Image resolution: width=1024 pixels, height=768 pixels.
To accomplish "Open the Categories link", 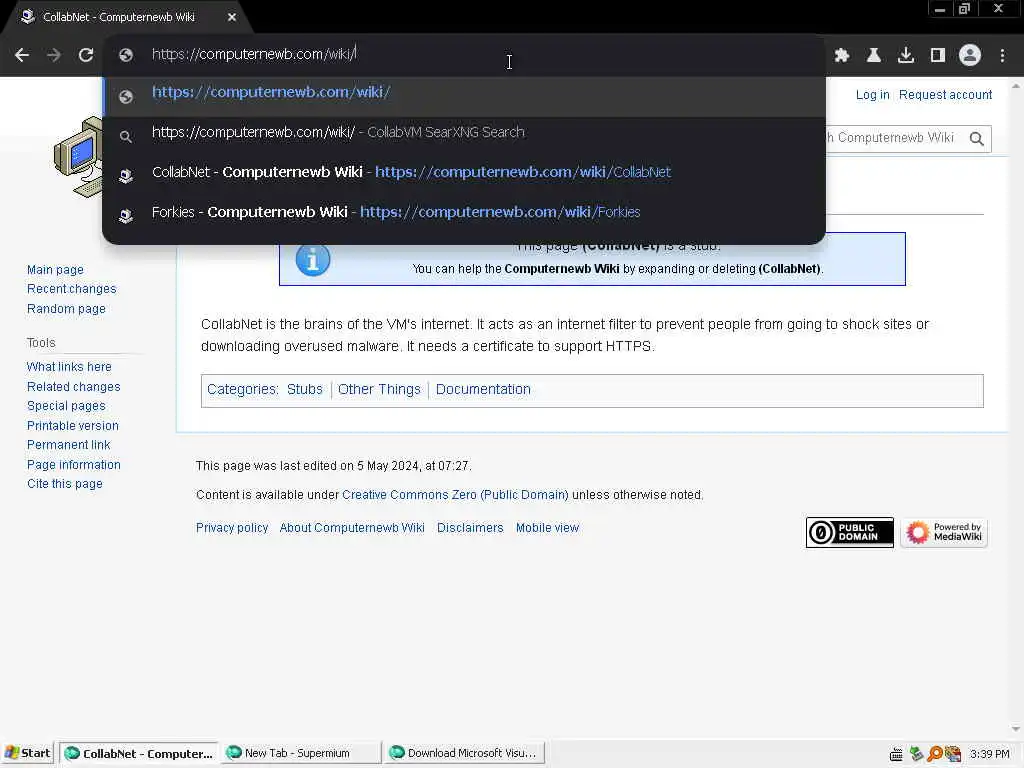I will [x=241, y=389].
